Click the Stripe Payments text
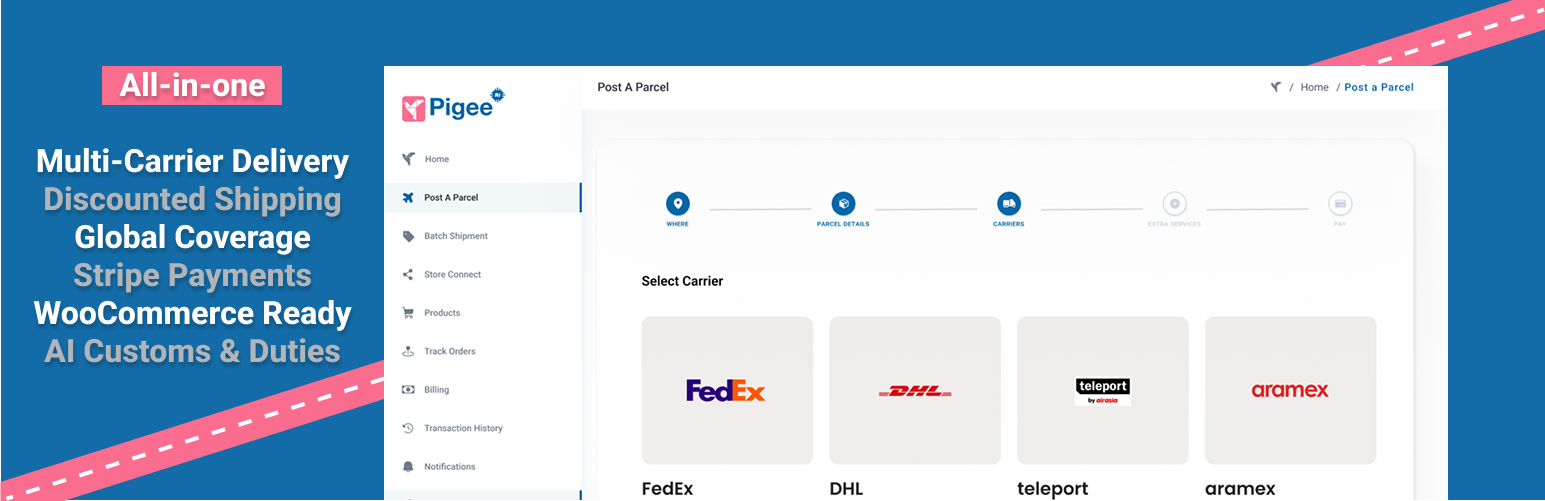The image size is (1545, 501). [192, 275]
